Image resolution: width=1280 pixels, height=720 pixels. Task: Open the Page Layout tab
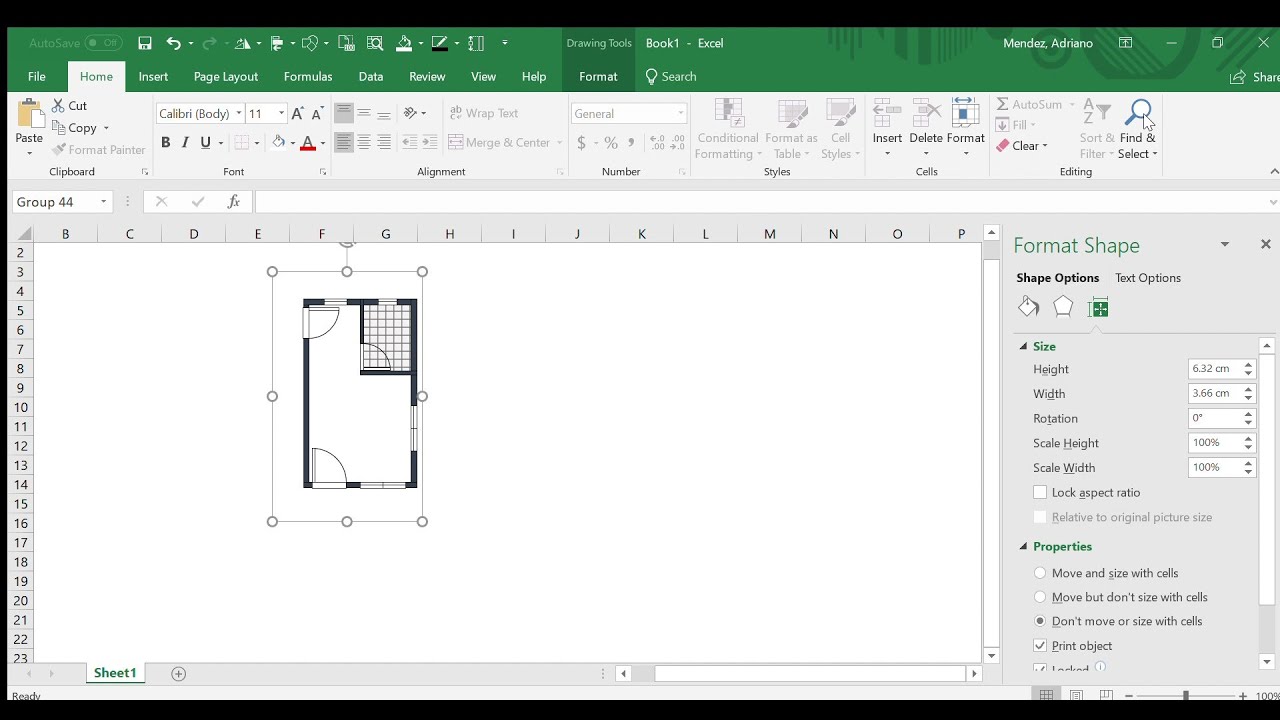click(226, 77)
